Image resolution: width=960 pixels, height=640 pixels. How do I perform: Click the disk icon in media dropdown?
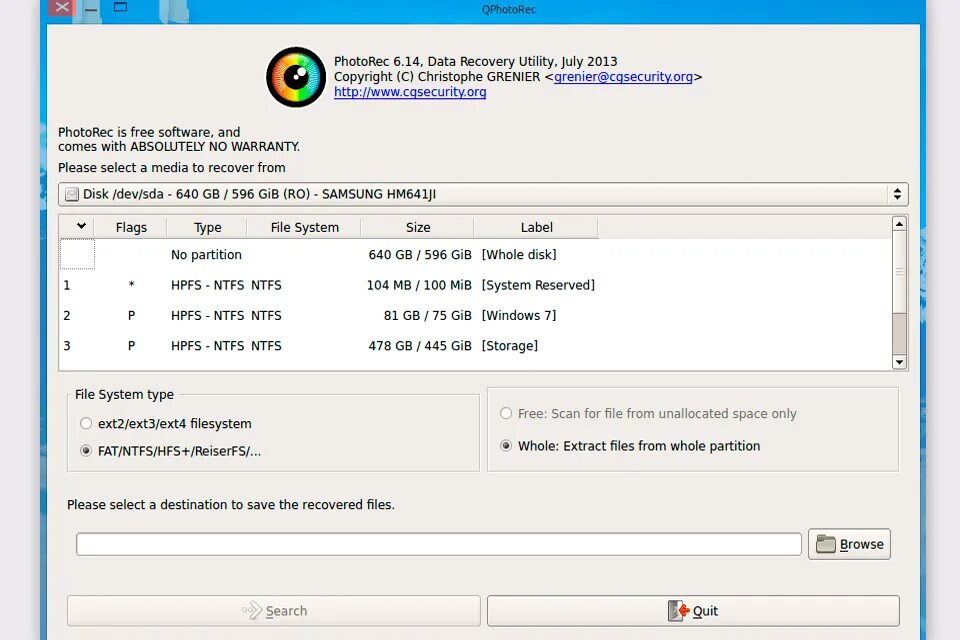(72, 195)
